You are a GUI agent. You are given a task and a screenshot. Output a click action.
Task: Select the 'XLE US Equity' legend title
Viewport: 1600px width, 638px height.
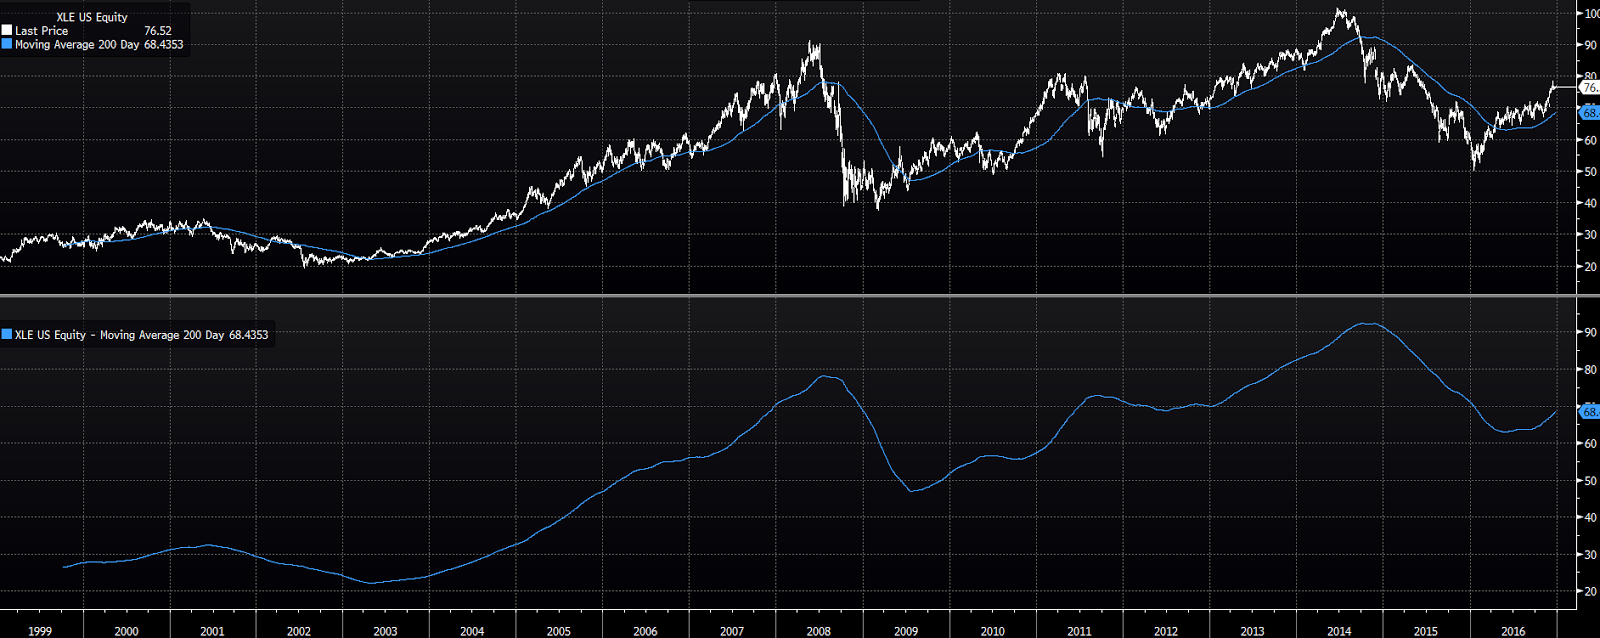point(92,17)
